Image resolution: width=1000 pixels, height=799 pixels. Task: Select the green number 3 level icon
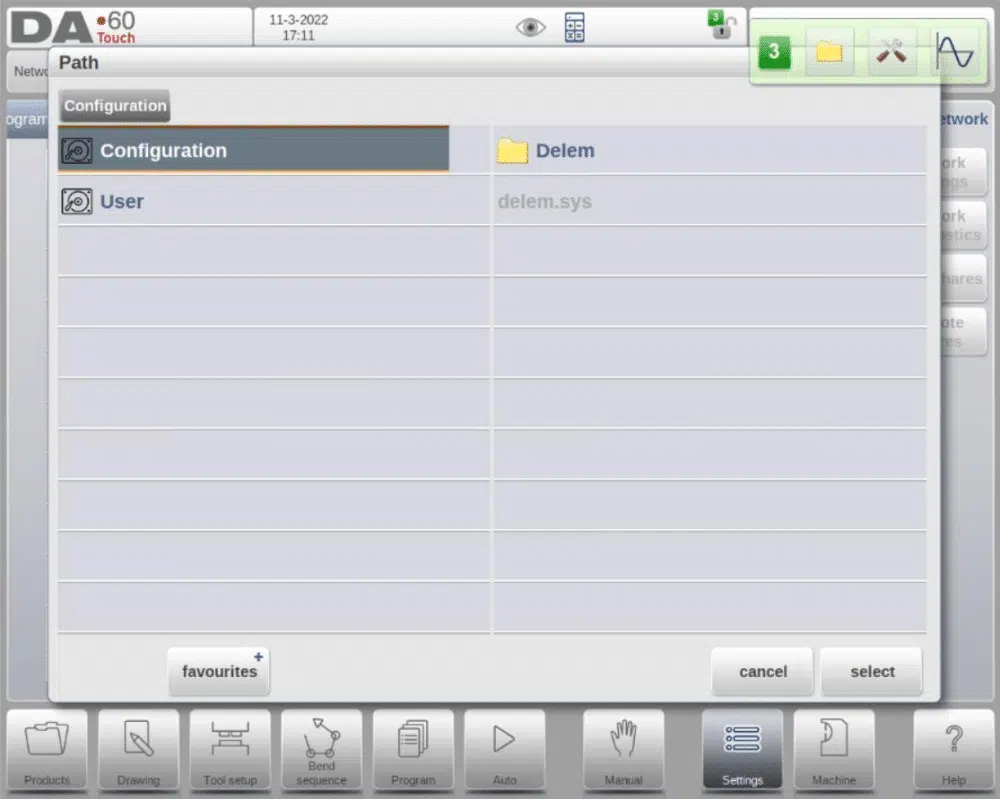click(x=774, y=52)
